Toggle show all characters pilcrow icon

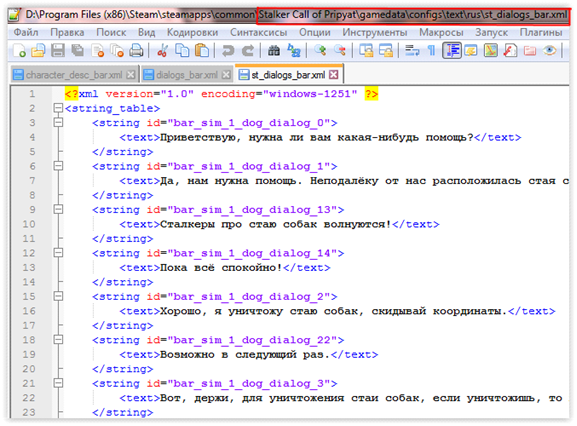[432, 50]
